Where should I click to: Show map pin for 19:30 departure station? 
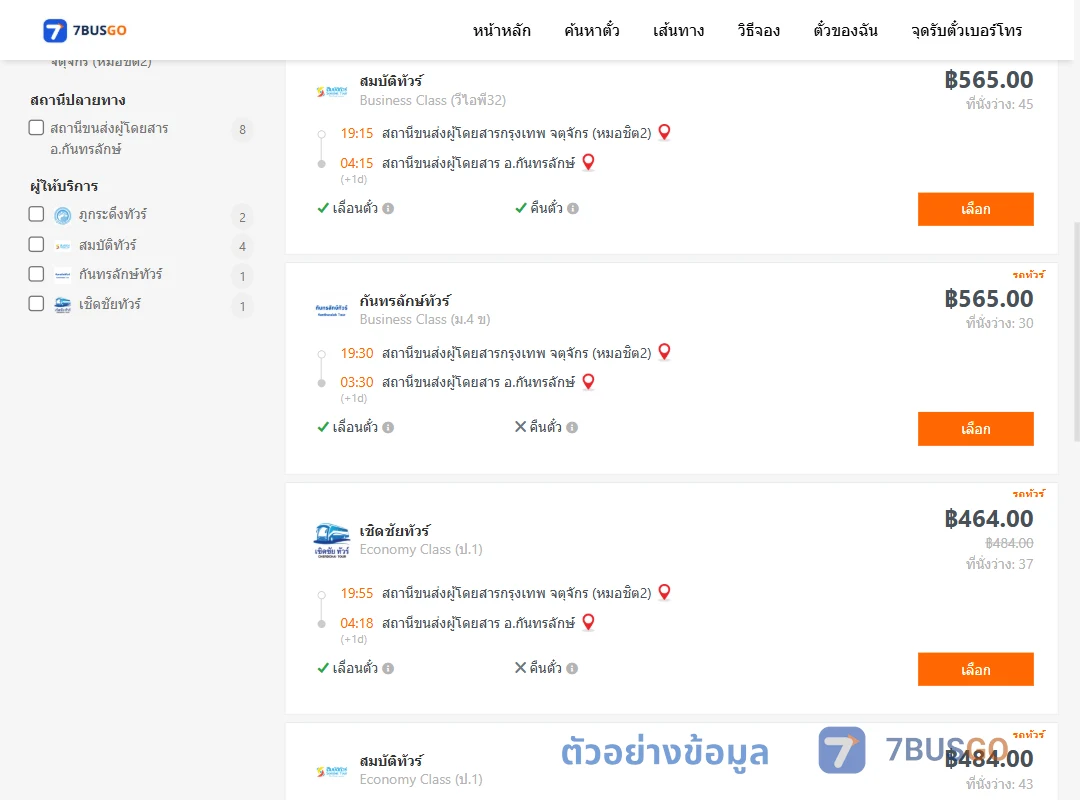click(x=664, y=352)
